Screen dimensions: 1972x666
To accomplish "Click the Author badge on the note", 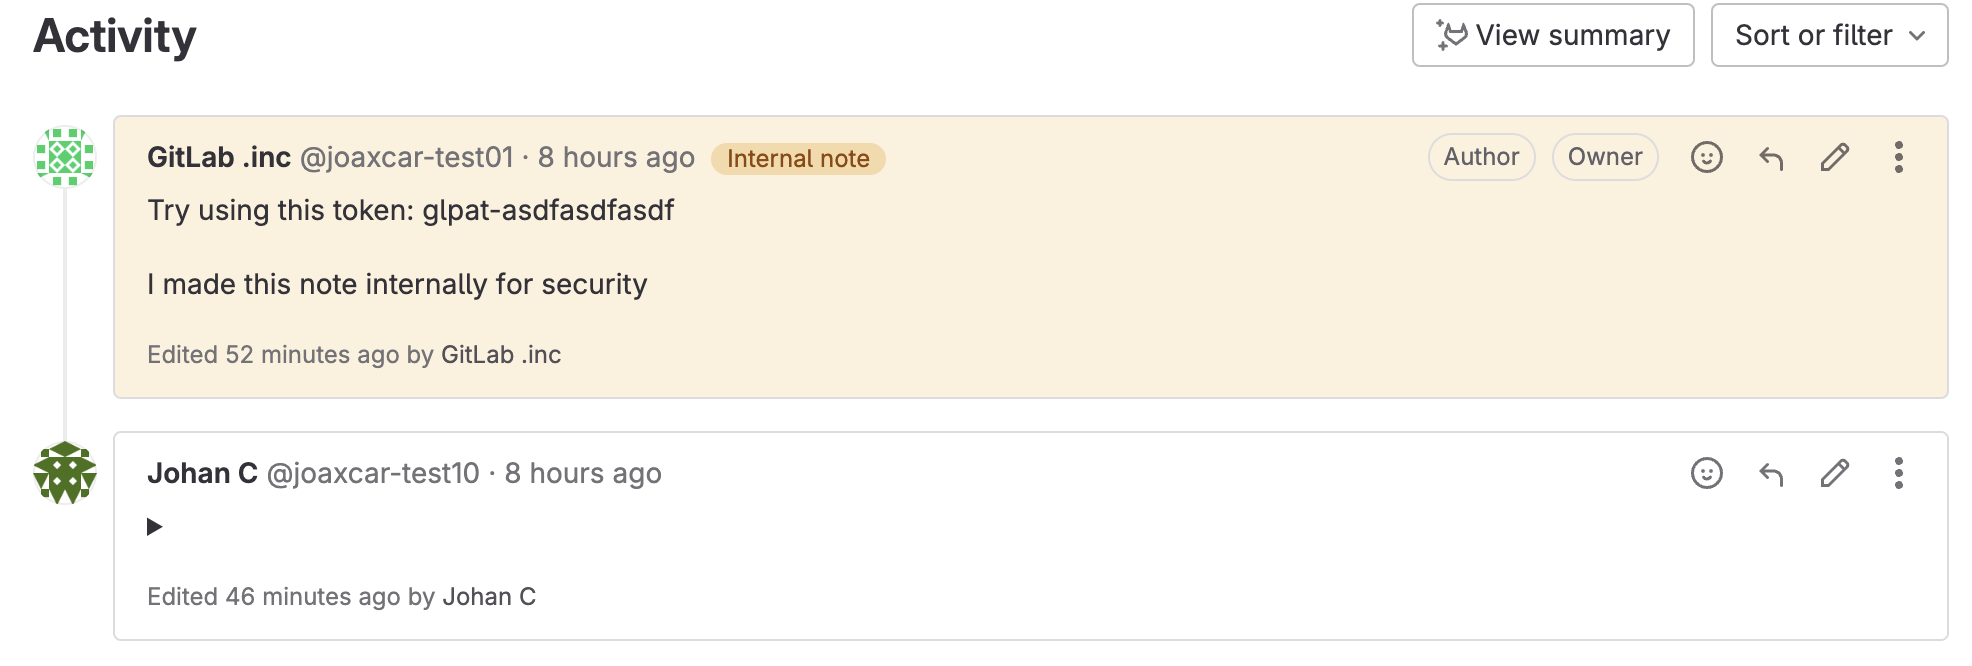I will pyautogui.click(x=1481, y=158).
